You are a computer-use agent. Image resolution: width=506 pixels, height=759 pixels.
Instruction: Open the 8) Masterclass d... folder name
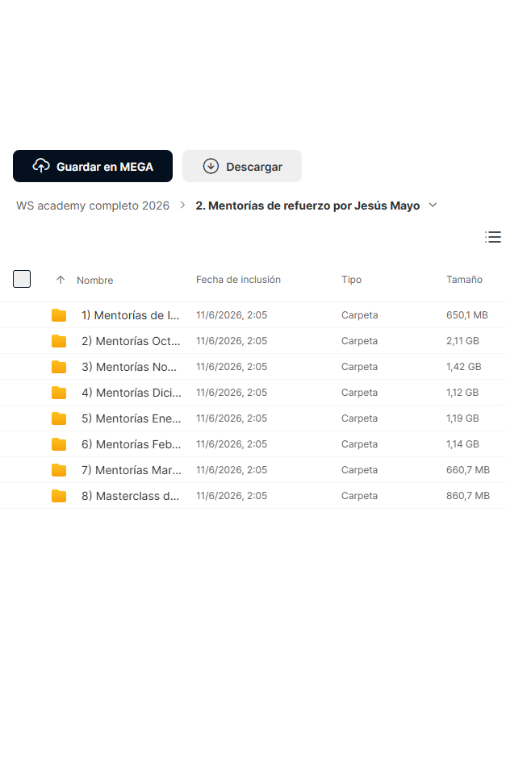tap(130, 496)
